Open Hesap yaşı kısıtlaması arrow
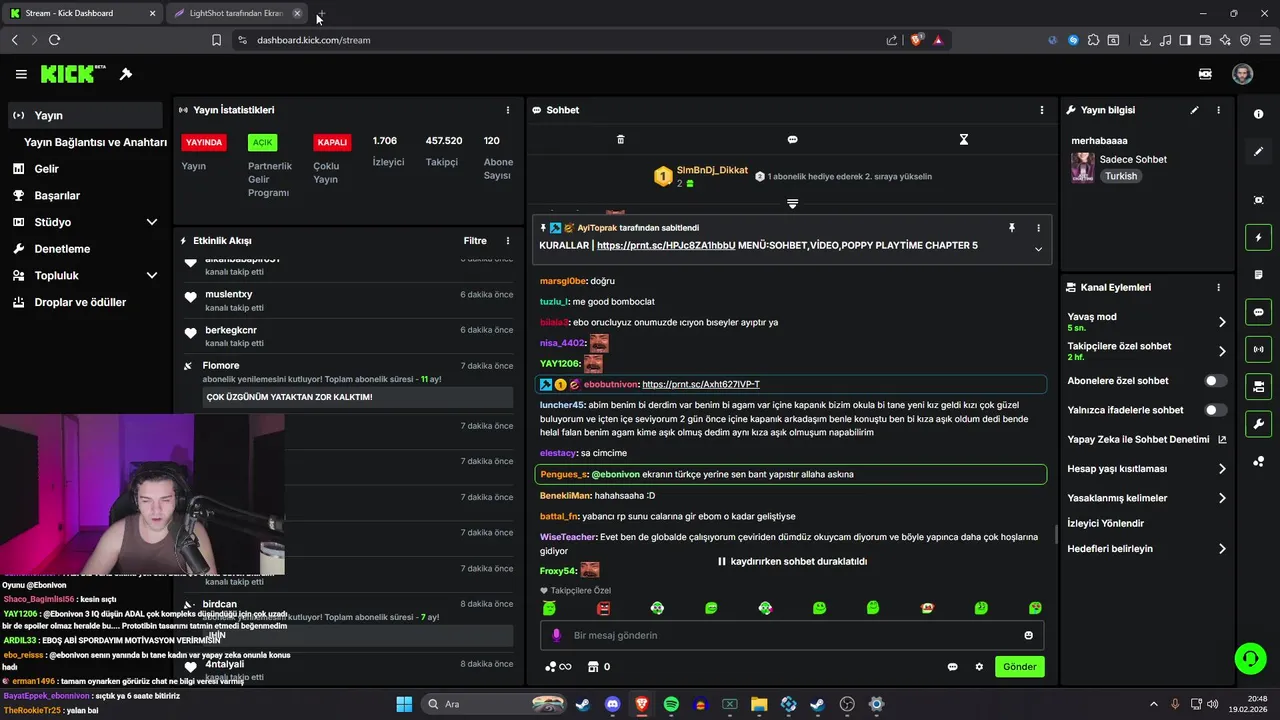 1222,469
